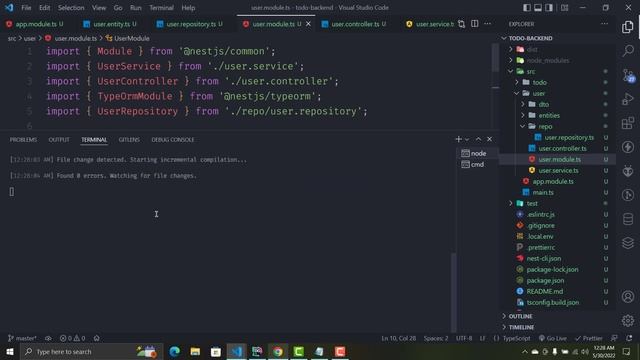Click the open changes icon in editor toolbar
Image resolution: width=640 pixels, height=360 pixels.
(461, 24)
